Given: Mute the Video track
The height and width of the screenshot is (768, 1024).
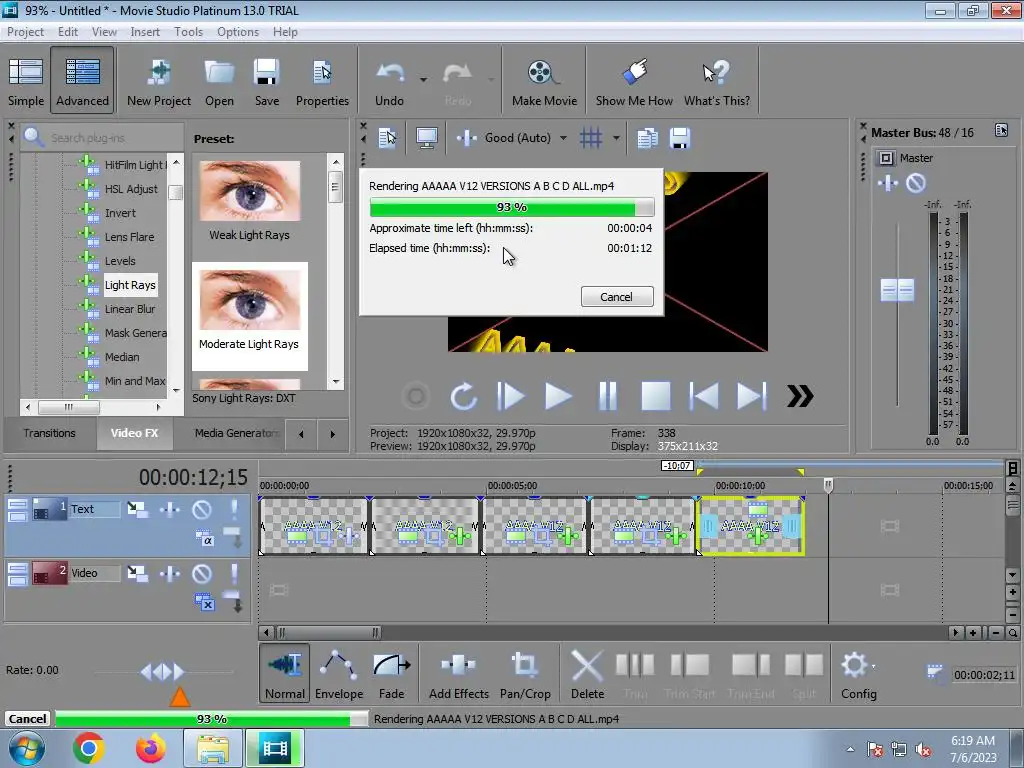Looking at the screenshot, I should [x=202, y=573].
